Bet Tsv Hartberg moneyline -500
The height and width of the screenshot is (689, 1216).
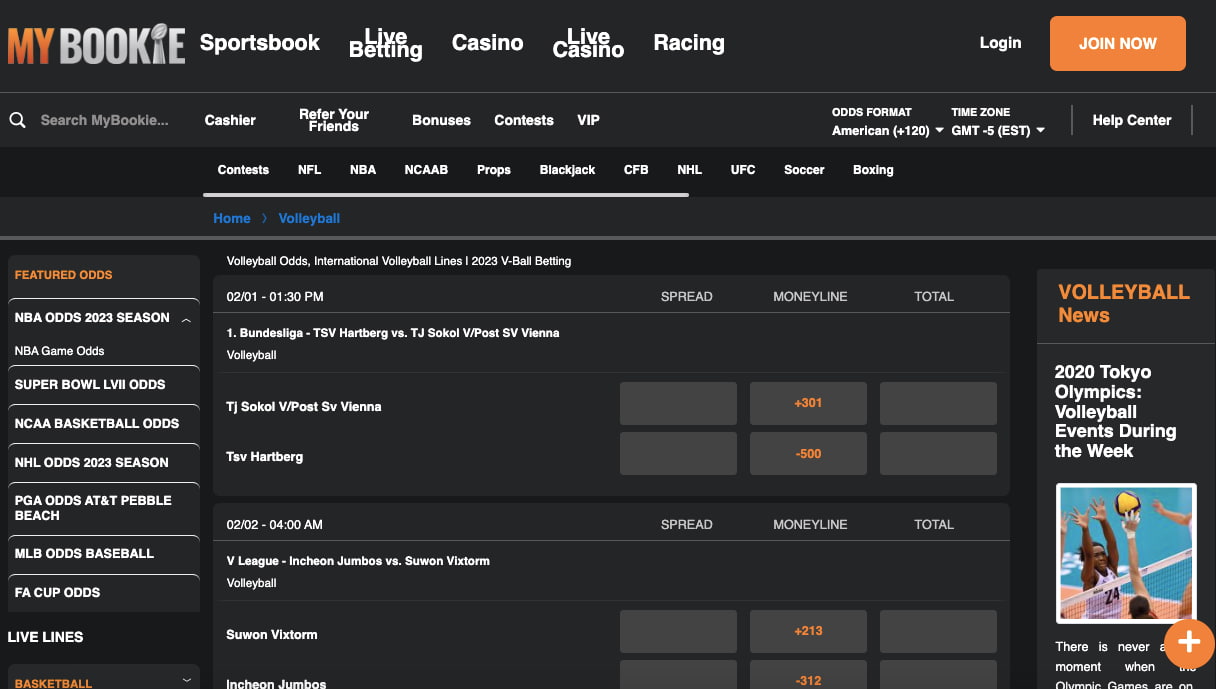pos(808,453)
